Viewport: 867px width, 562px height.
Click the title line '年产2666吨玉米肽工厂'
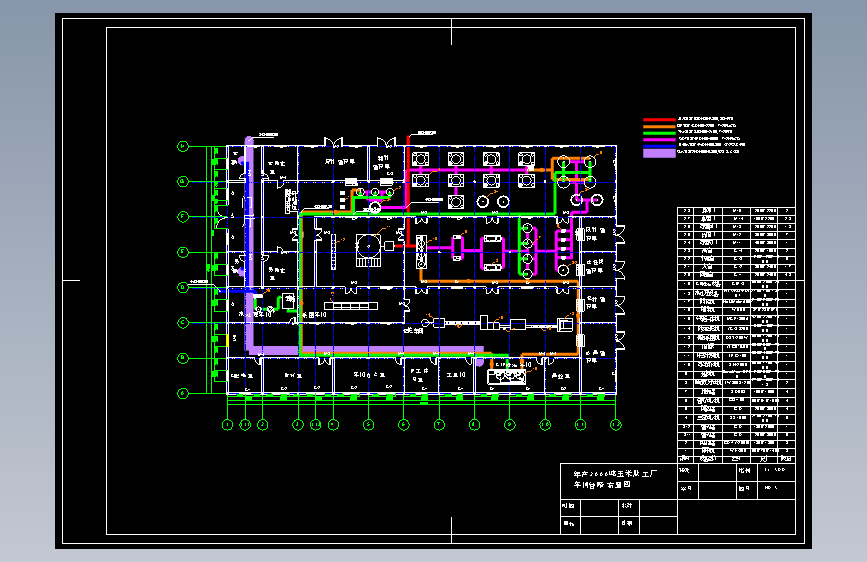tap(615, 474)
